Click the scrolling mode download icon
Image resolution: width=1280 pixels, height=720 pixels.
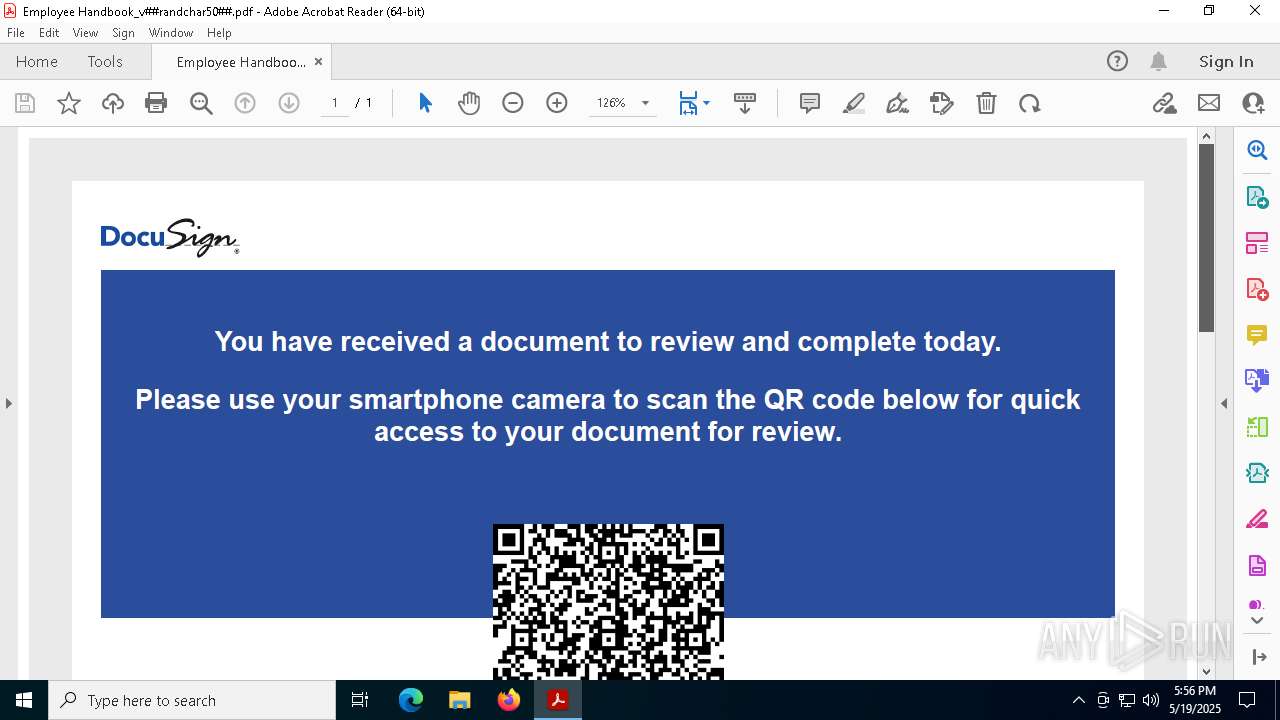(x=745, y=103)
